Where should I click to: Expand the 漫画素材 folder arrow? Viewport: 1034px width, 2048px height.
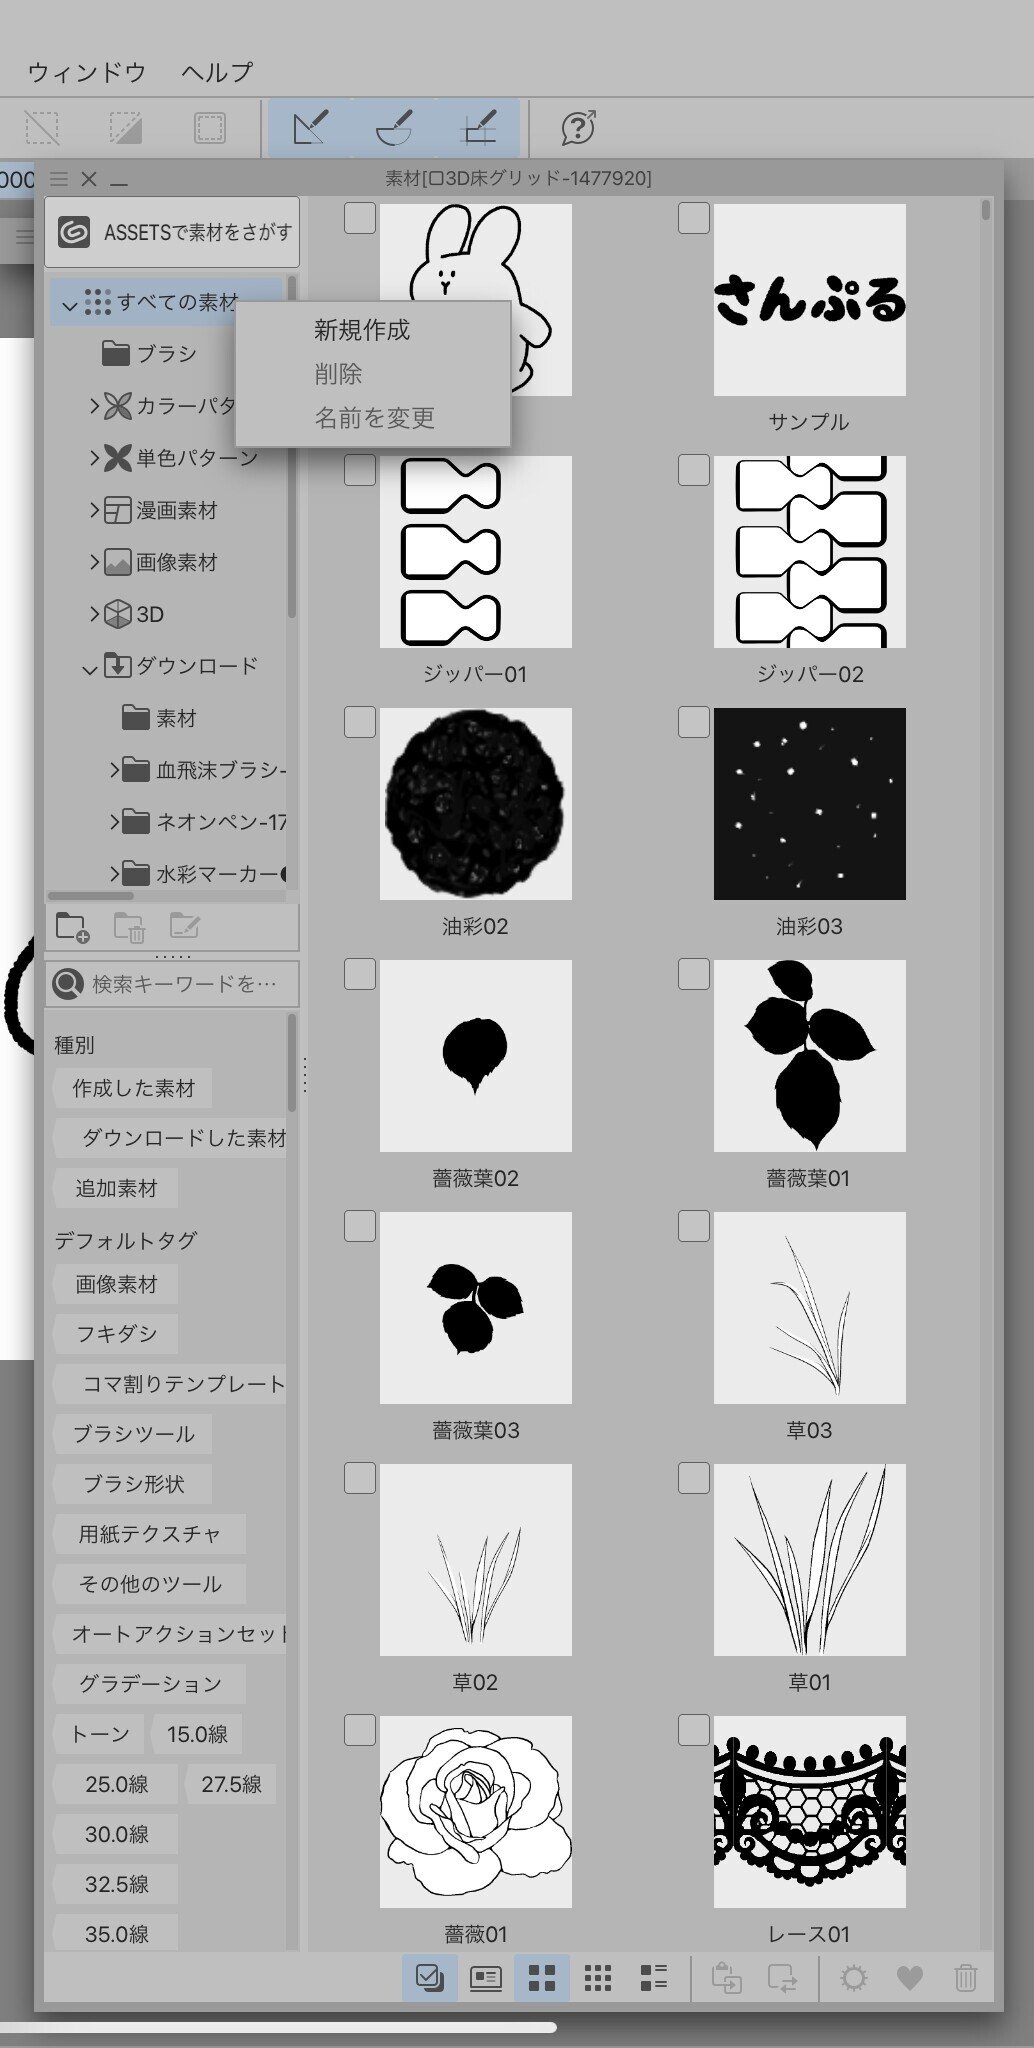(x=94, y=509)
